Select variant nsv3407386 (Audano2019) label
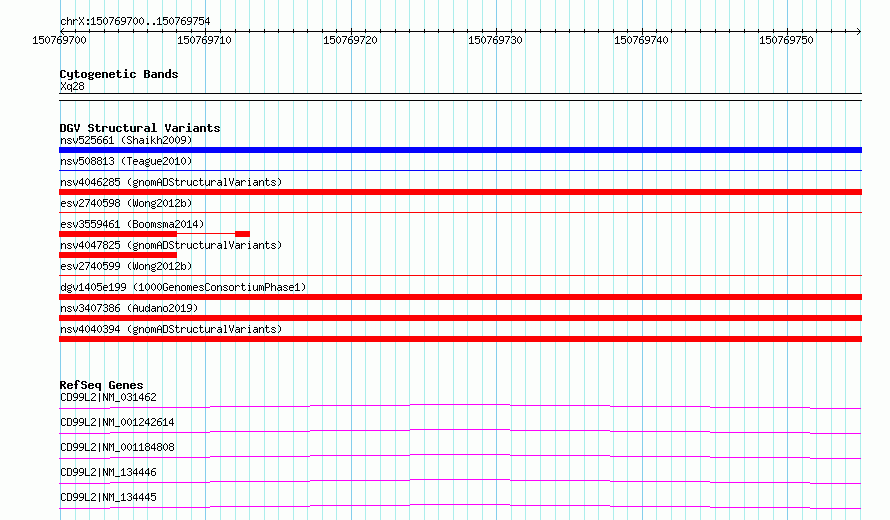890x520 pixels. (x=129, y=308)
